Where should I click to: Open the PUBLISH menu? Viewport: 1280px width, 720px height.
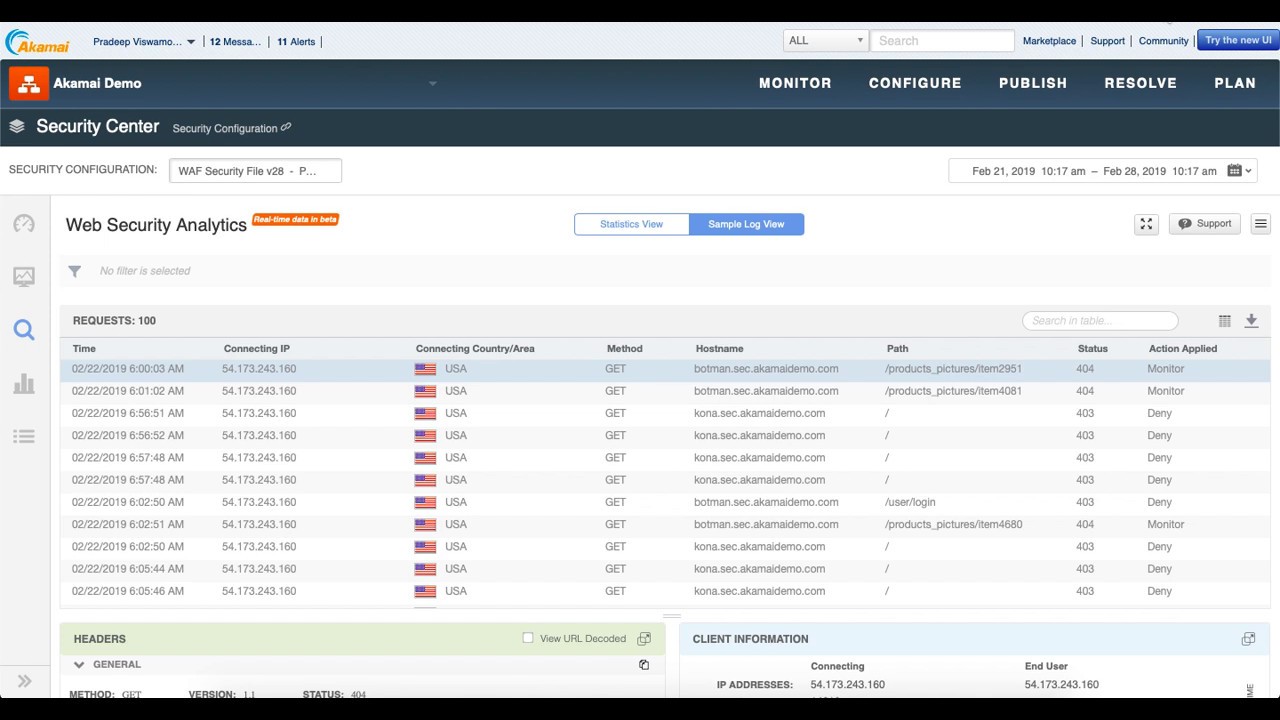click(x=1033, y=83)
